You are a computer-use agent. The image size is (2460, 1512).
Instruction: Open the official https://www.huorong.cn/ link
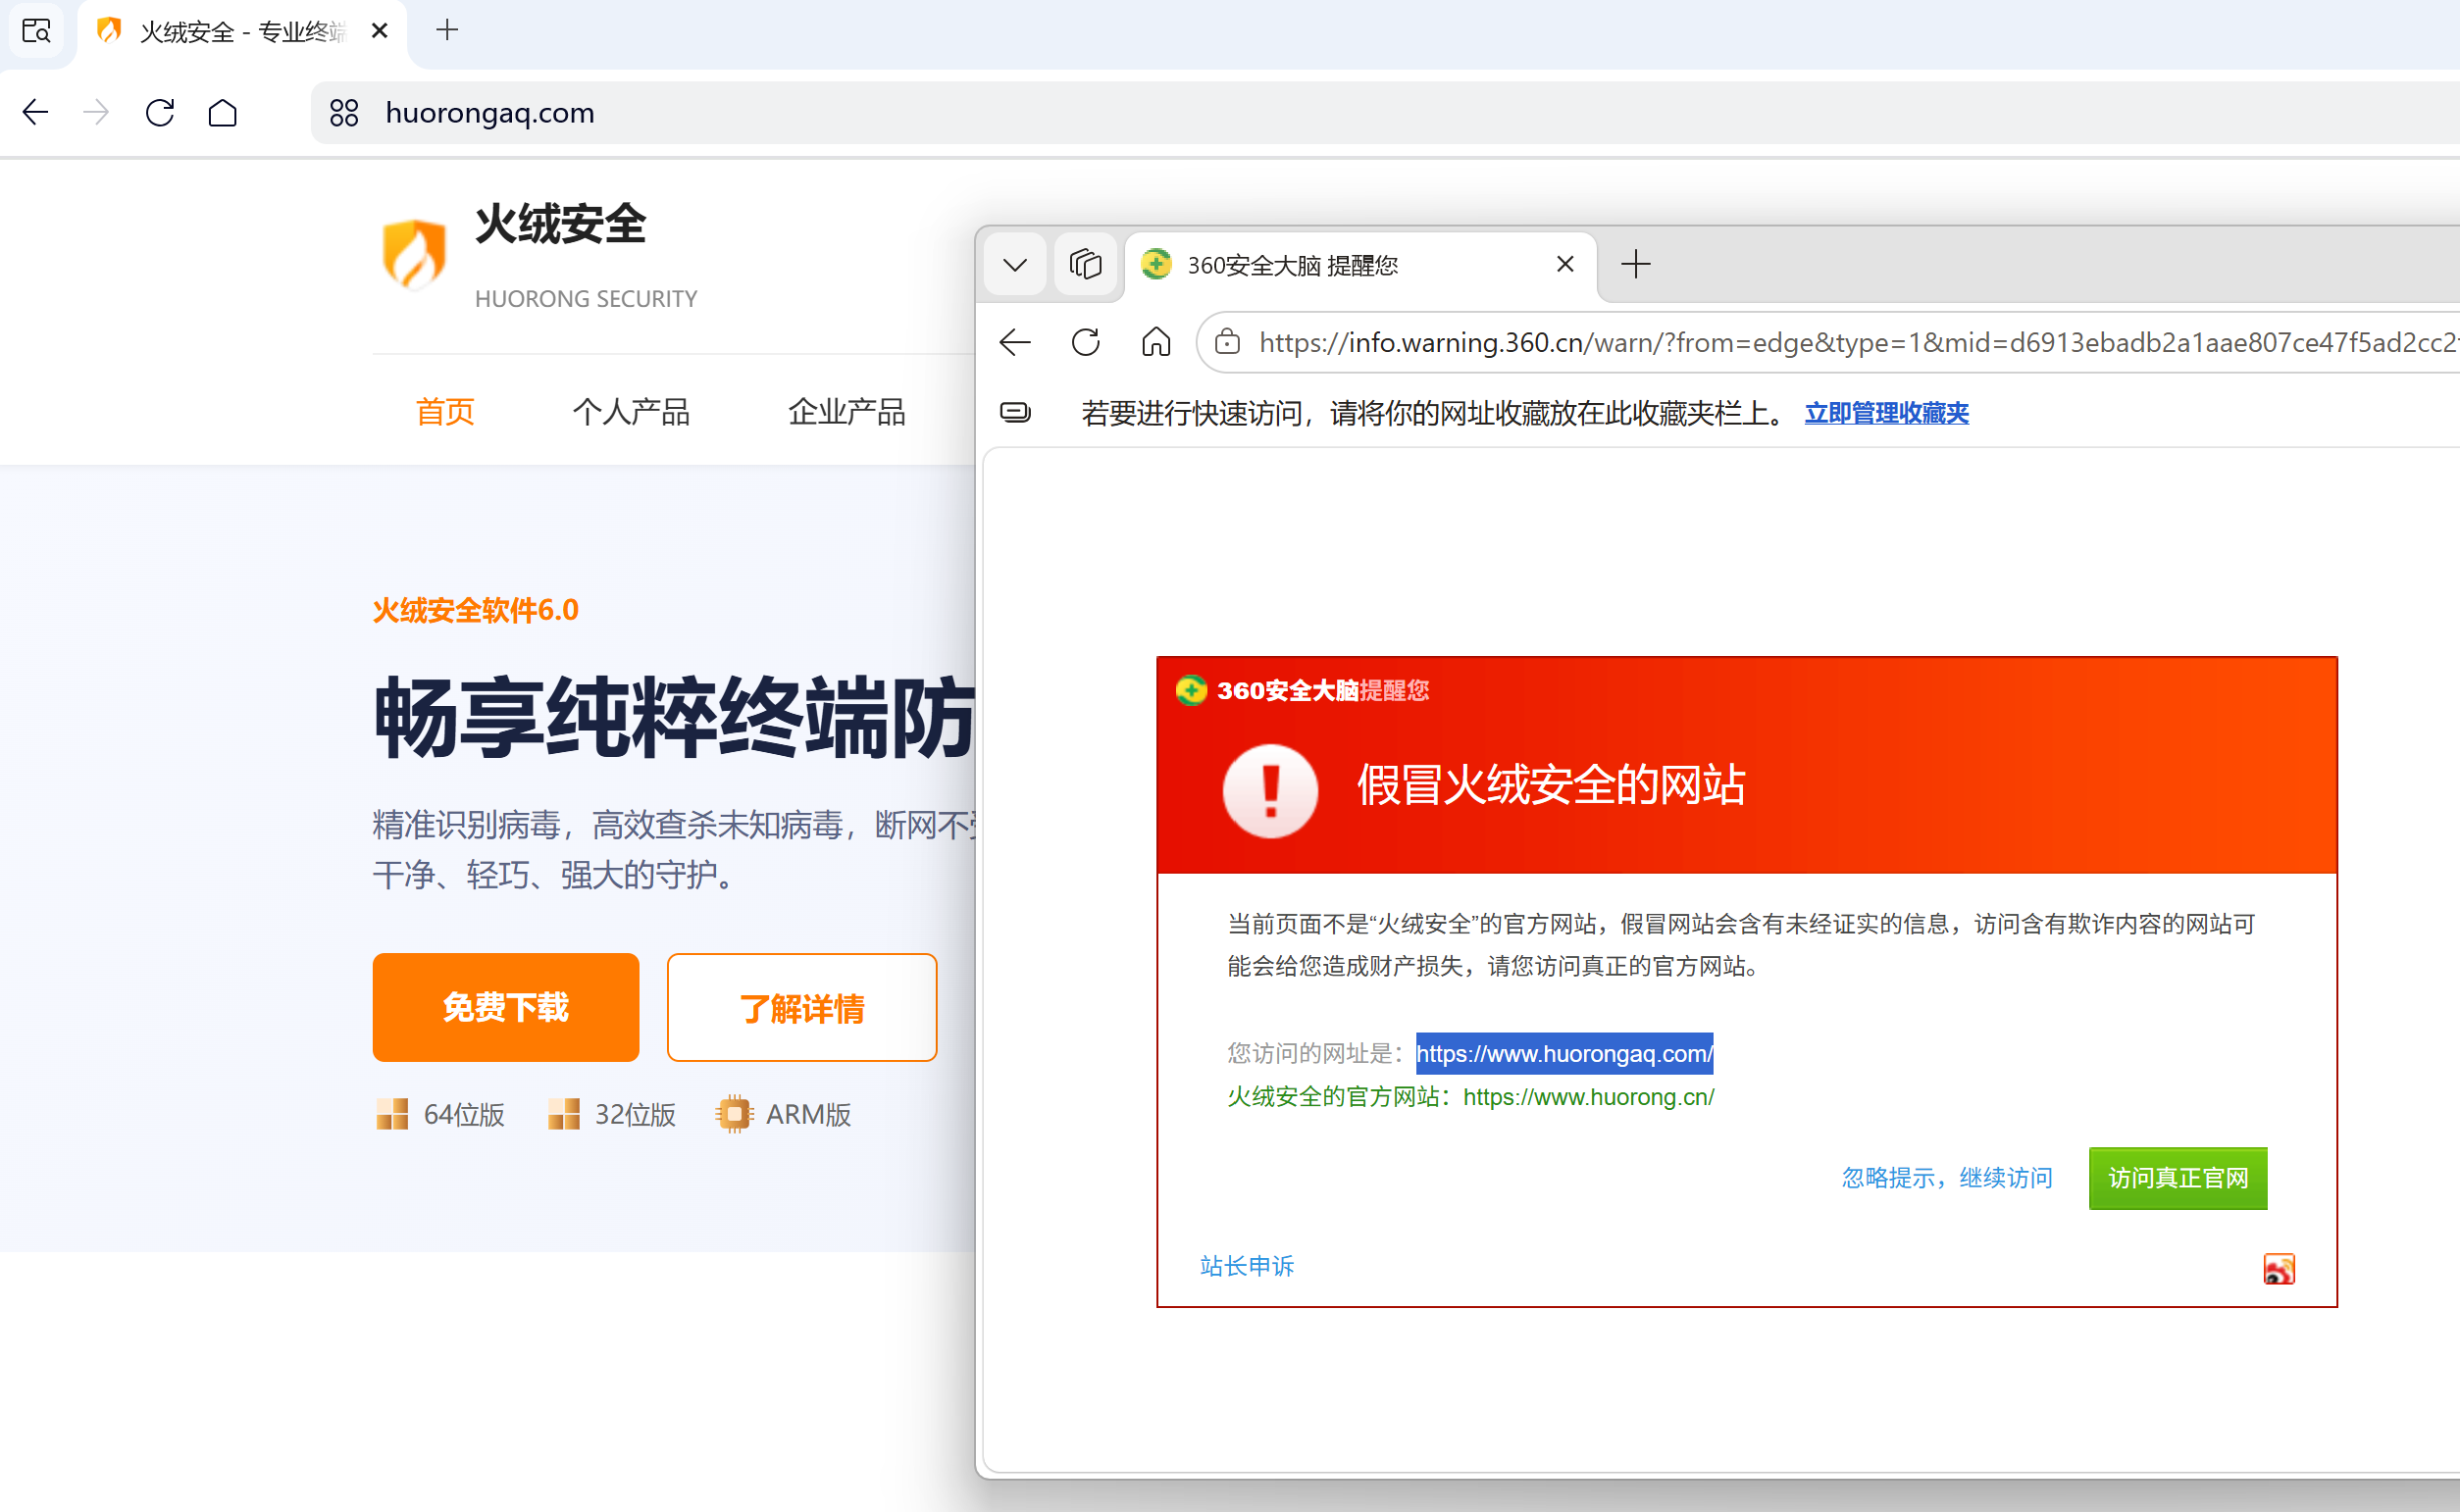pos(1588,1097)
